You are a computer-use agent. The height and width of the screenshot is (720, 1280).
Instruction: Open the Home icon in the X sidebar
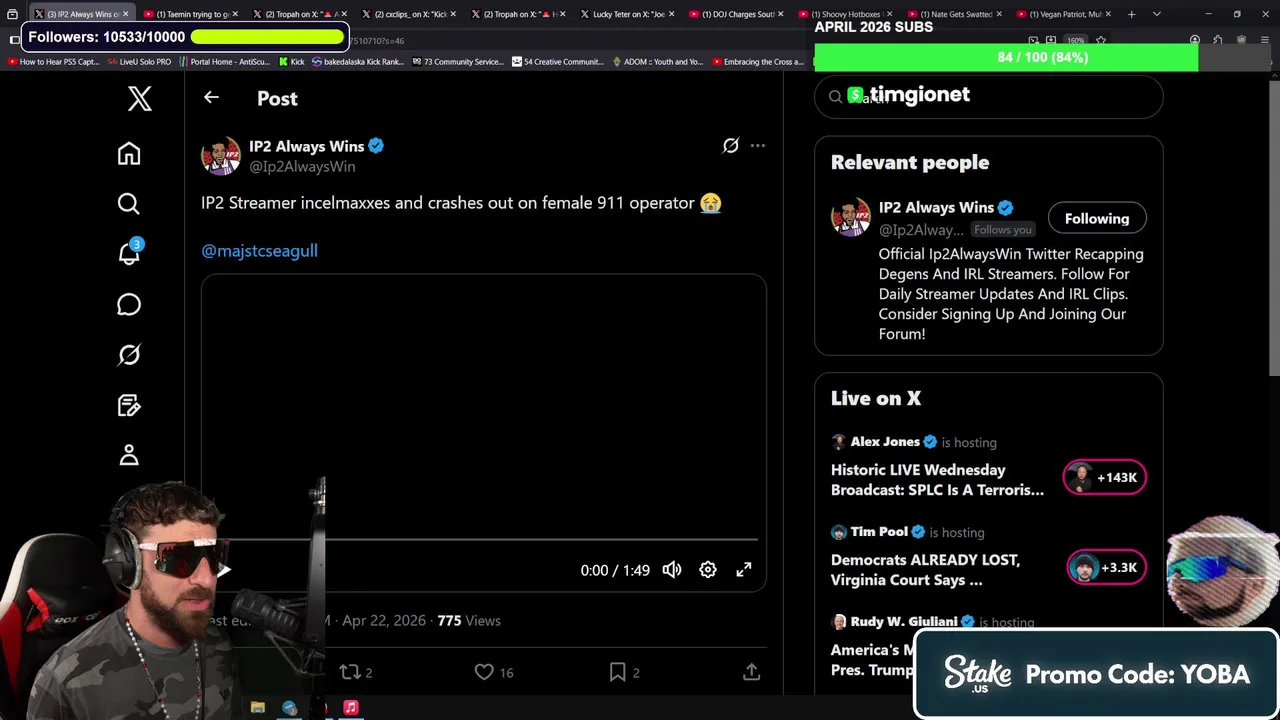[x=129, y=153]
